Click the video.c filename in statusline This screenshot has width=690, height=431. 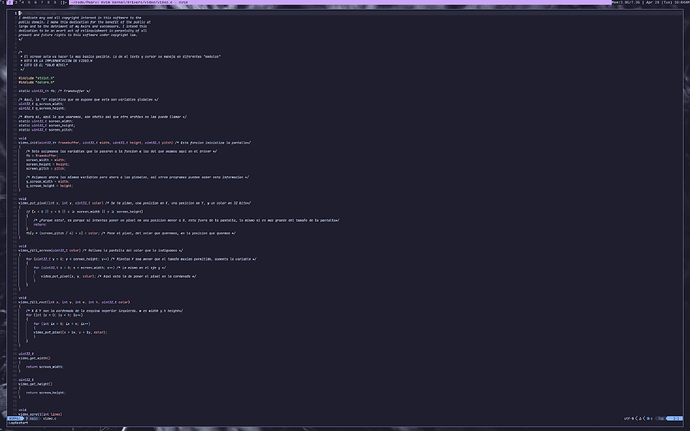(x=49, y=419)
